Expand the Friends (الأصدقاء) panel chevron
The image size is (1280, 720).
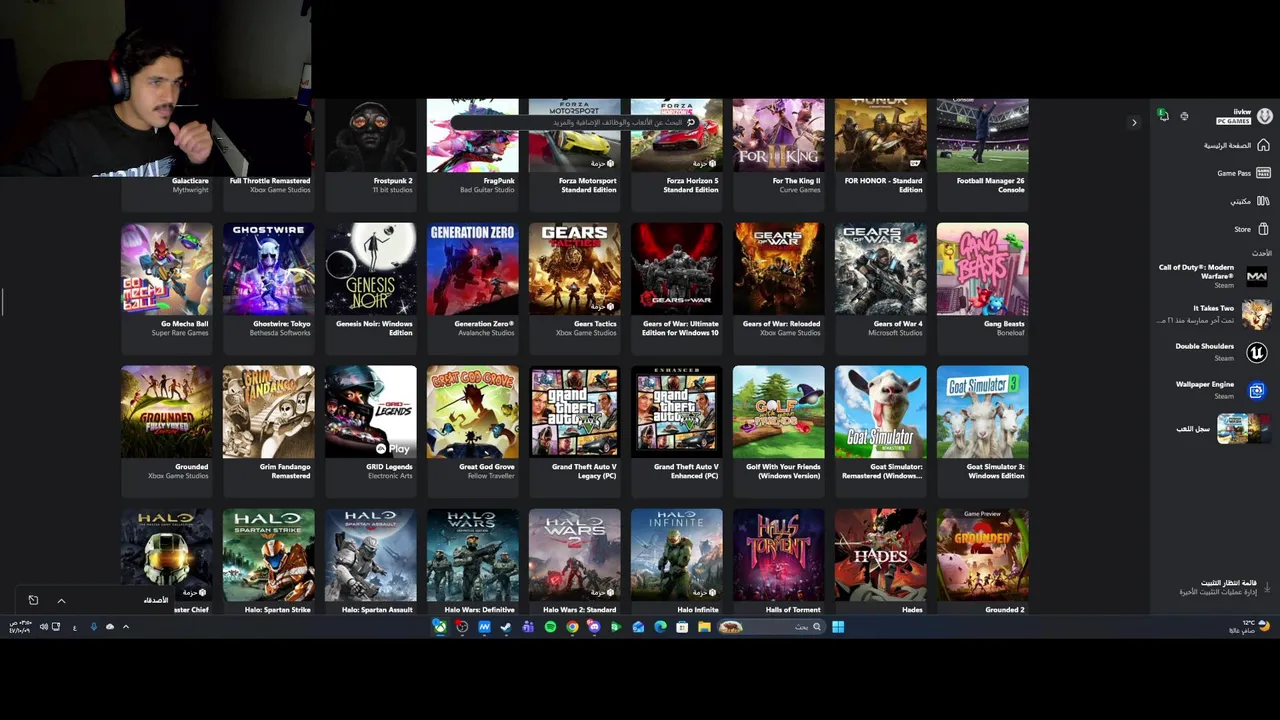click(61, 600)
